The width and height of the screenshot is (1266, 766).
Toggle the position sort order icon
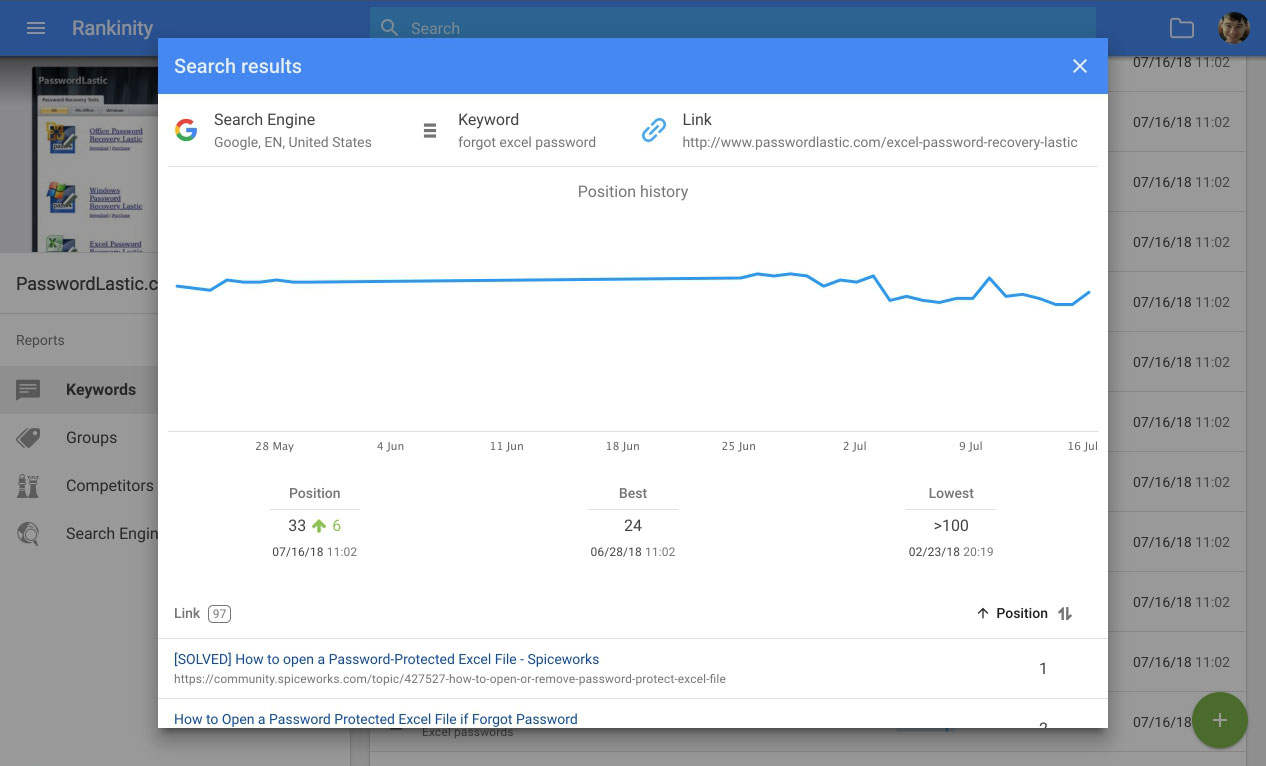pos(1065,613)
